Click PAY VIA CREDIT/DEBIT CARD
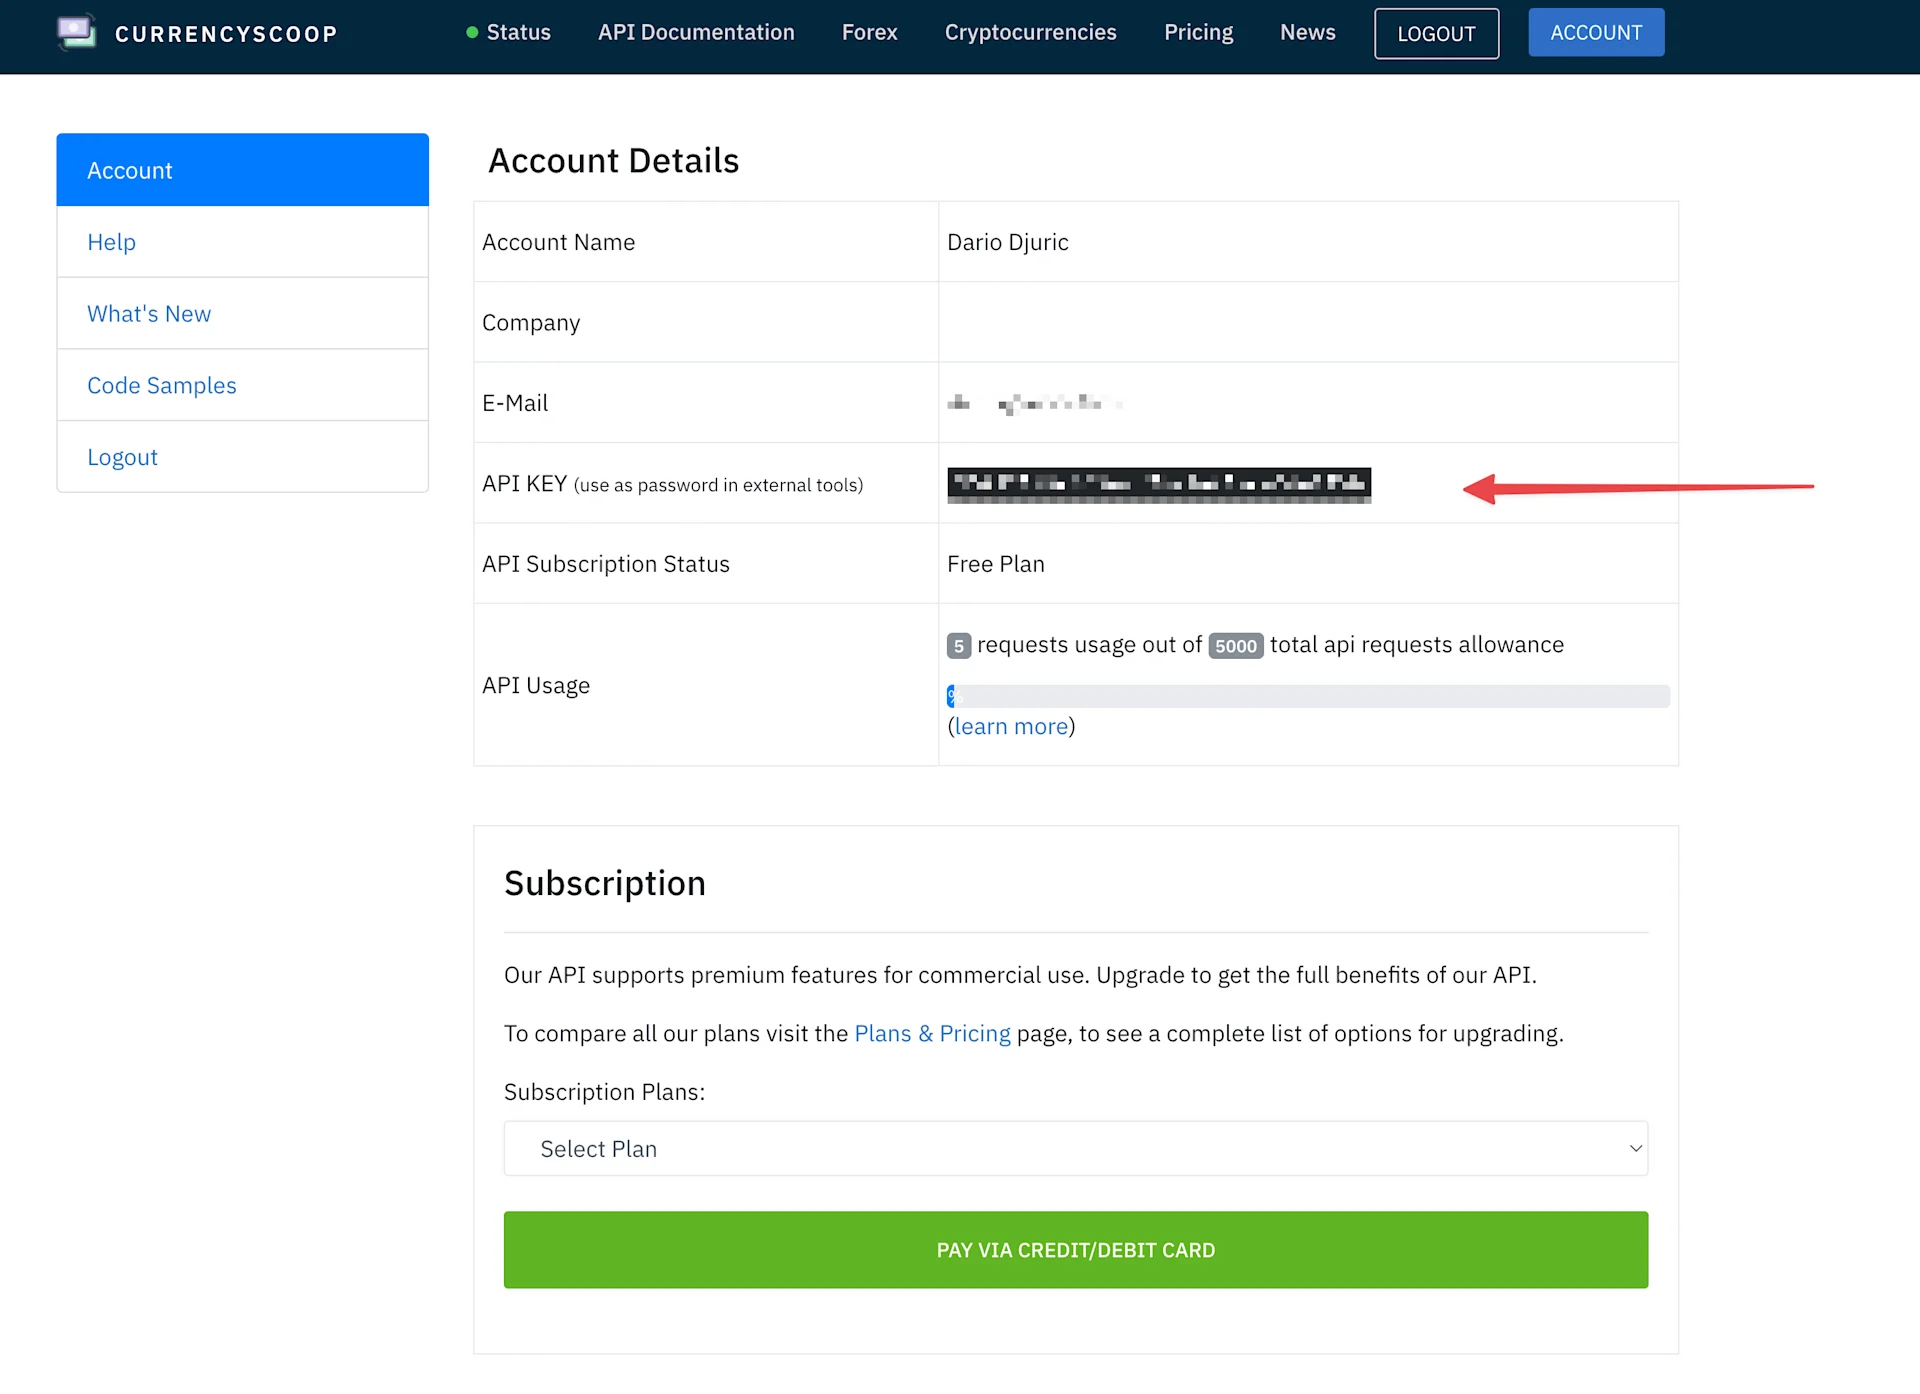 (1075, 1249)
